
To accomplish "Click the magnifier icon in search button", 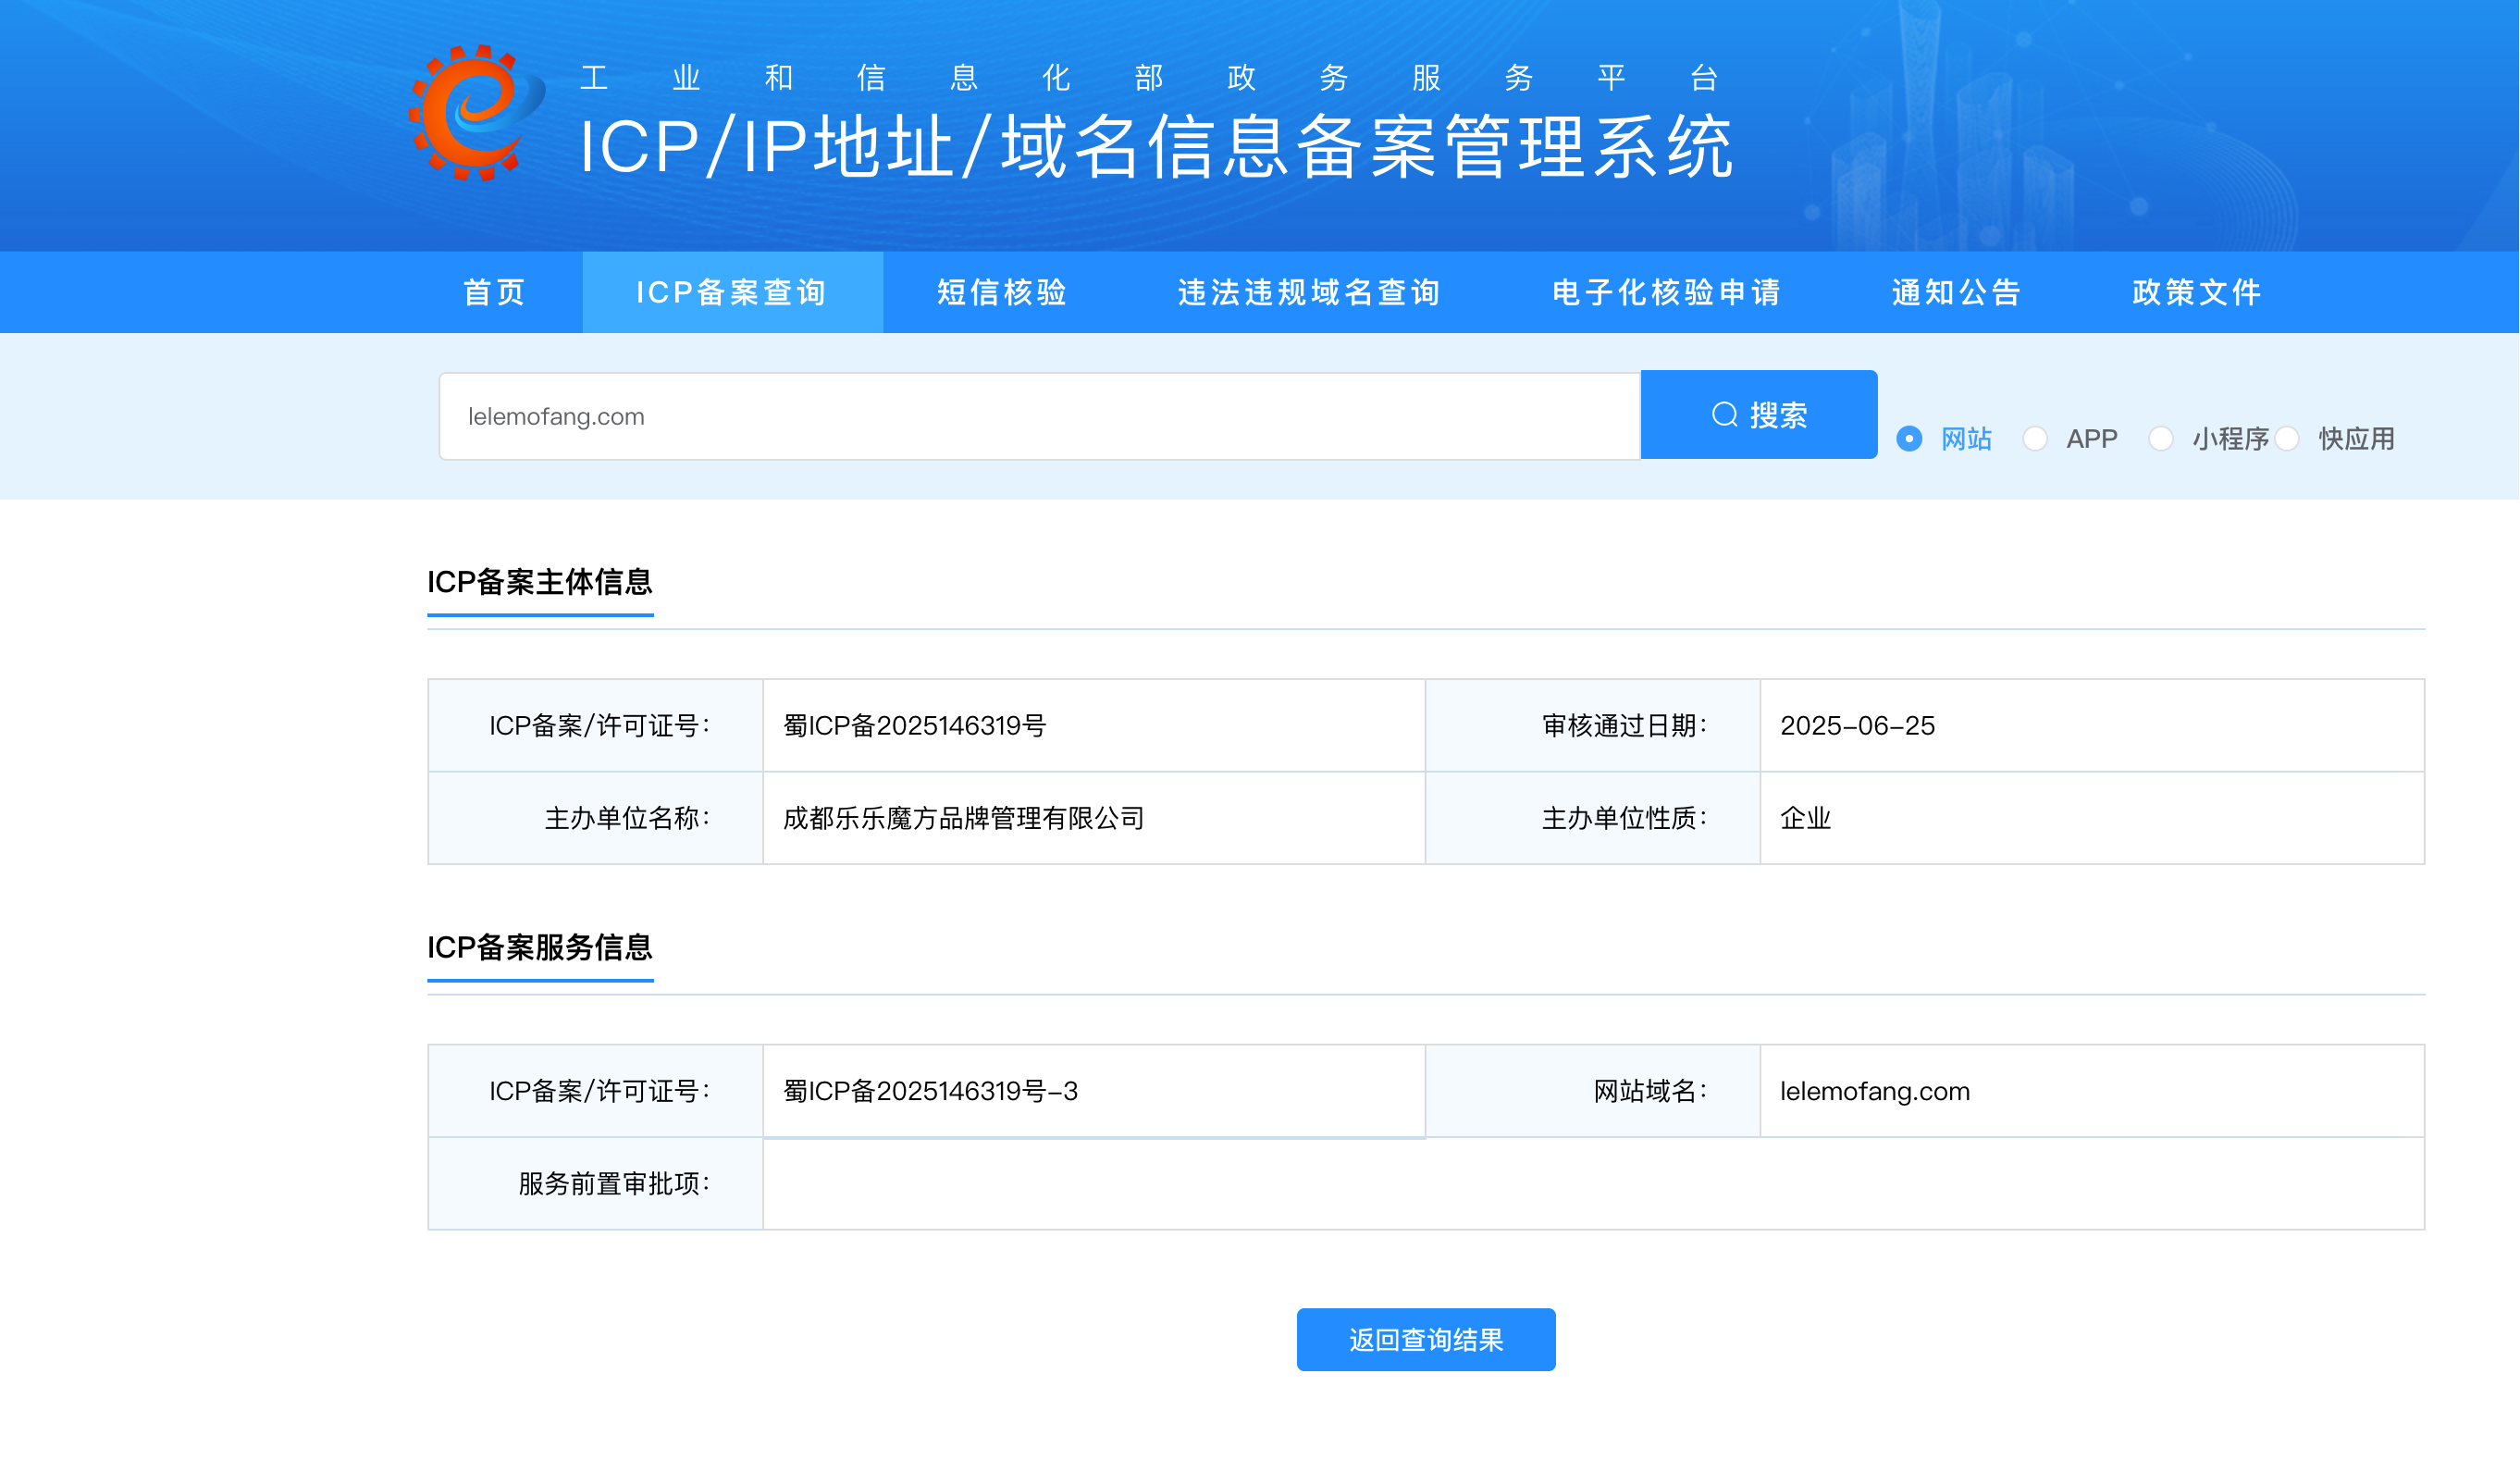I will [x=1724, y=414].
